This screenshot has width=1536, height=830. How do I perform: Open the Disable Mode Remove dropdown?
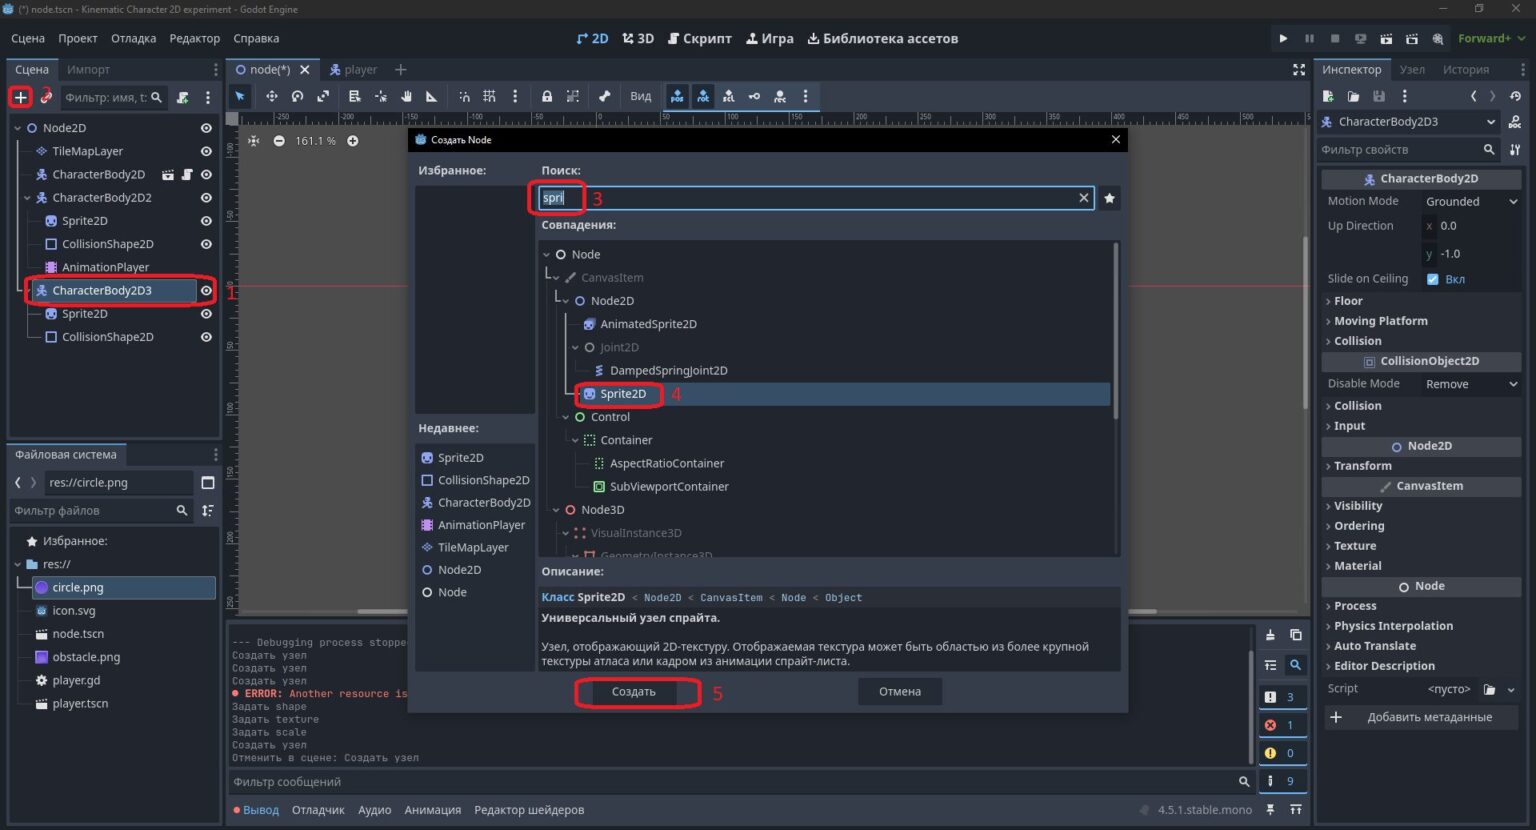pos(1471,384)
